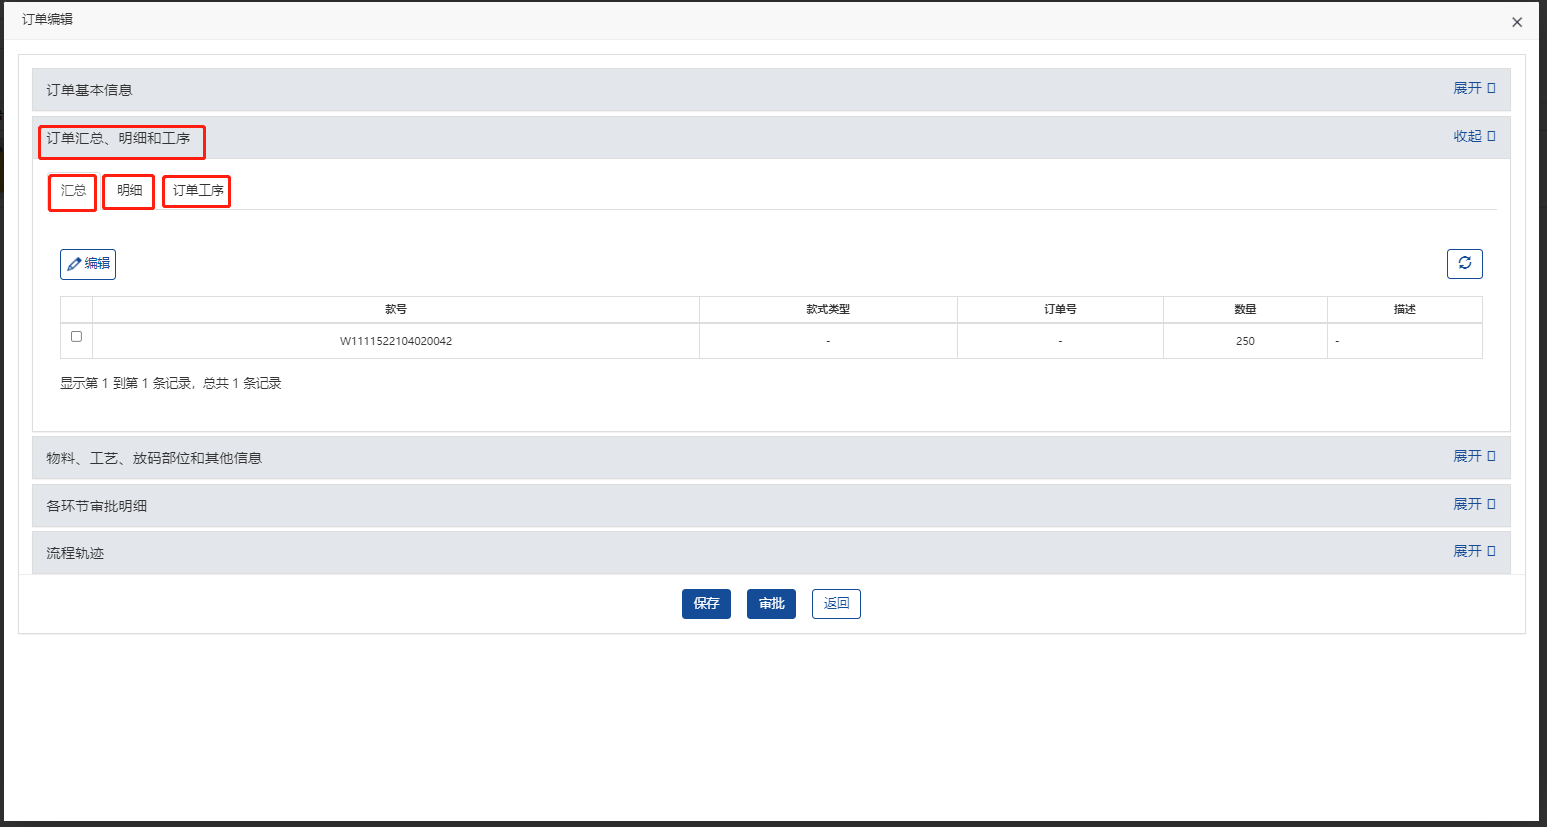Click the 审批 approve button
Screen dimensions: 1547x827
[771, 604]
